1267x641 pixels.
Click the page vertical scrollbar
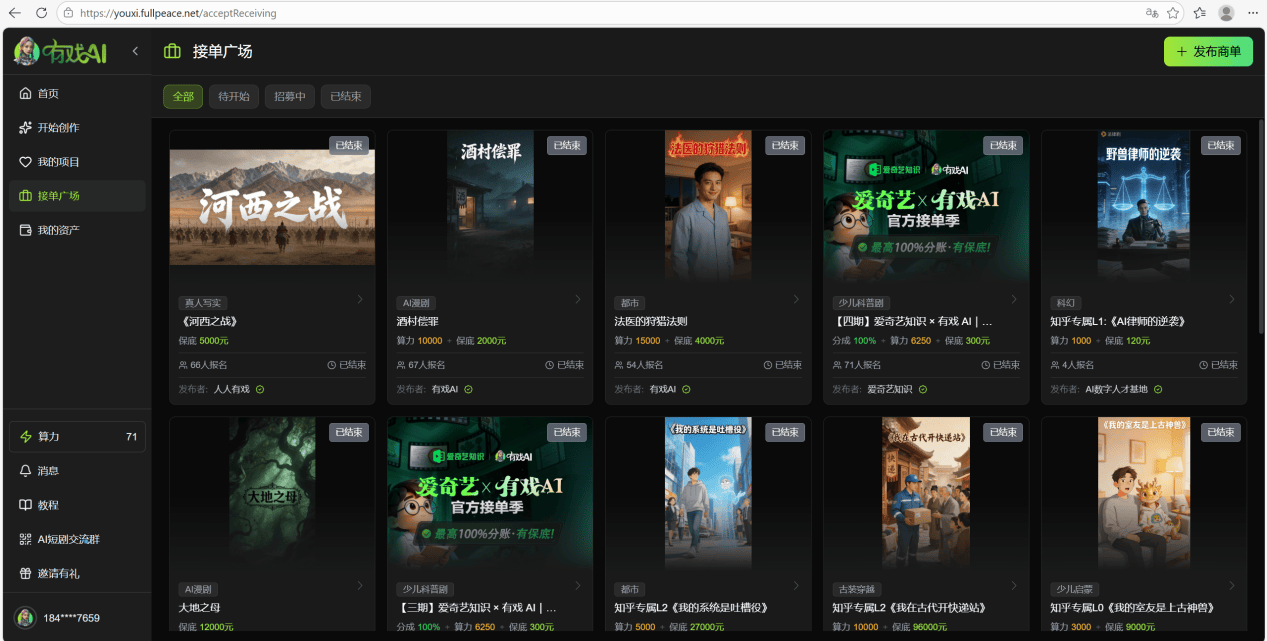(x=1261, y=230)
